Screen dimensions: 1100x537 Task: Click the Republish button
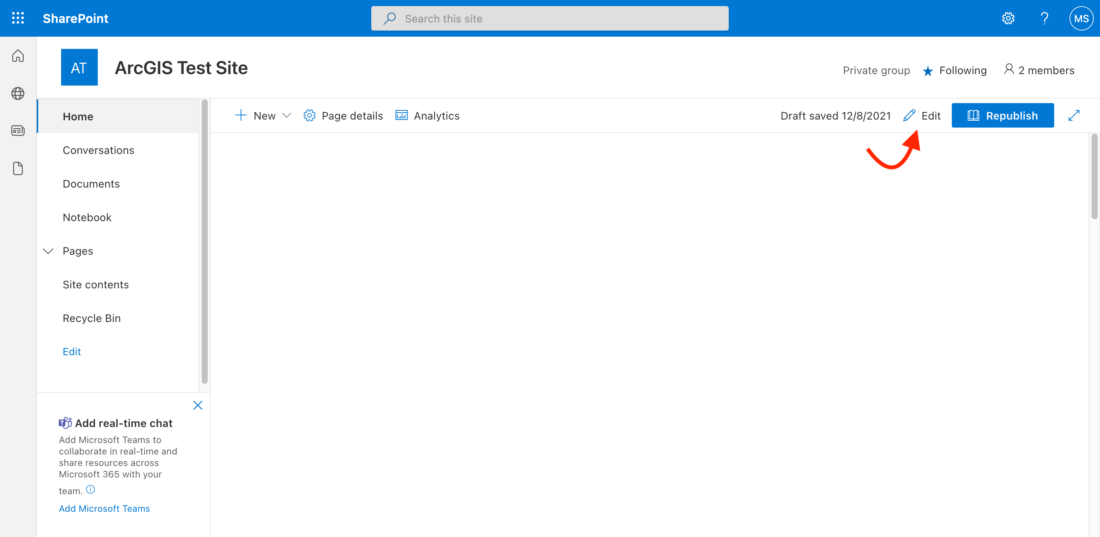coord(1002,116)
